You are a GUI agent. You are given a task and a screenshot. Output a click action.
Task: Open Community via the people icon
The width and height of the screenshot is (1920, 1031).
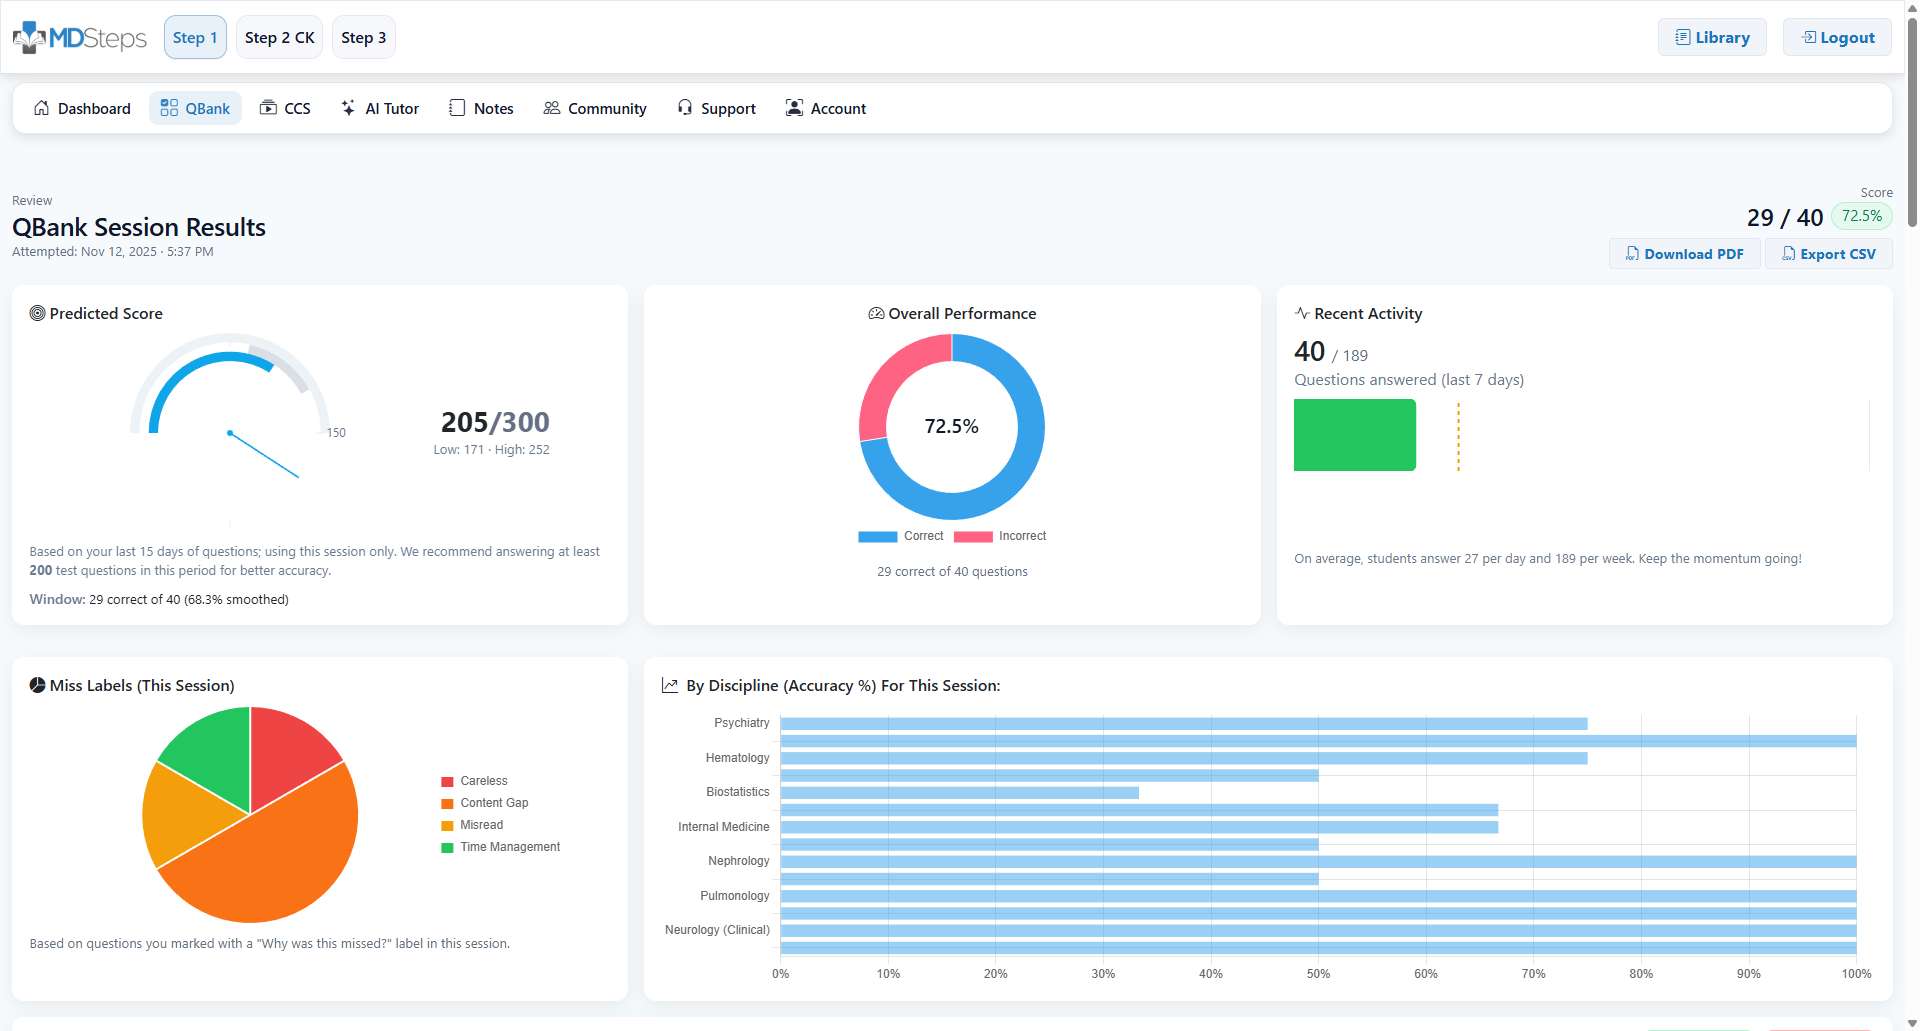[551, 108]
